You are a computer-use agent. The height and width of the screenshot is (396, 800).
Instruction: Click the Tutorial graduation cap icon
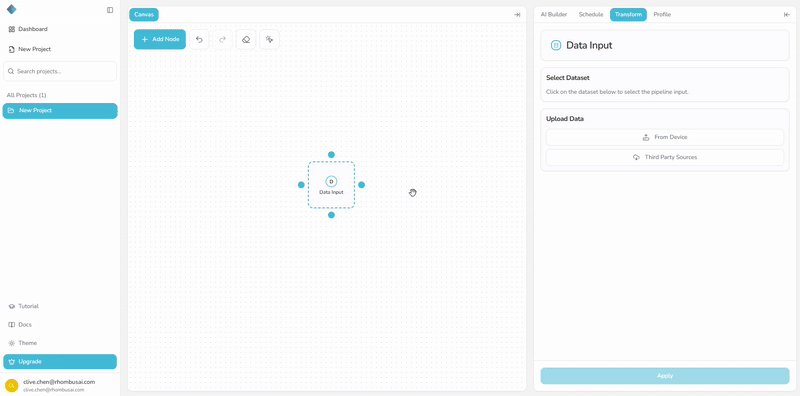[12, 306]
